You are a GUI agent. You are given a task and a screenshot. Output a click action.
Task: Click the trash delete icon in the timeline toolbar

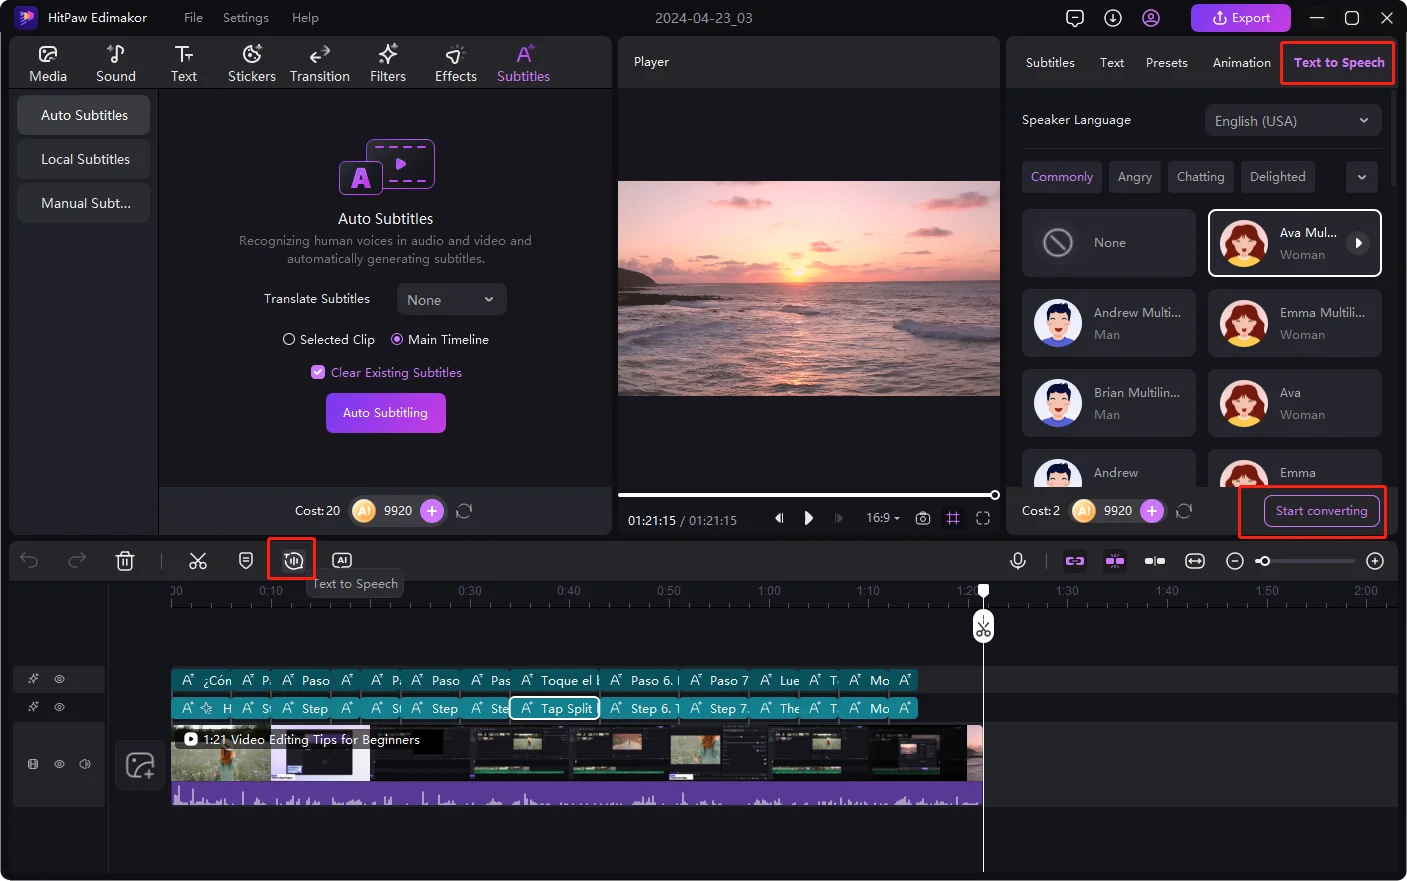click(125, 561)
